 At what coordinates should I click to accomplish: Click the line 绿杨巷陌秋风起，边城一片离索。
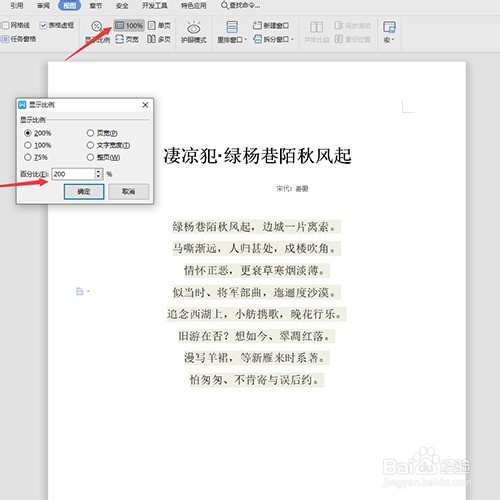point(257,227)
